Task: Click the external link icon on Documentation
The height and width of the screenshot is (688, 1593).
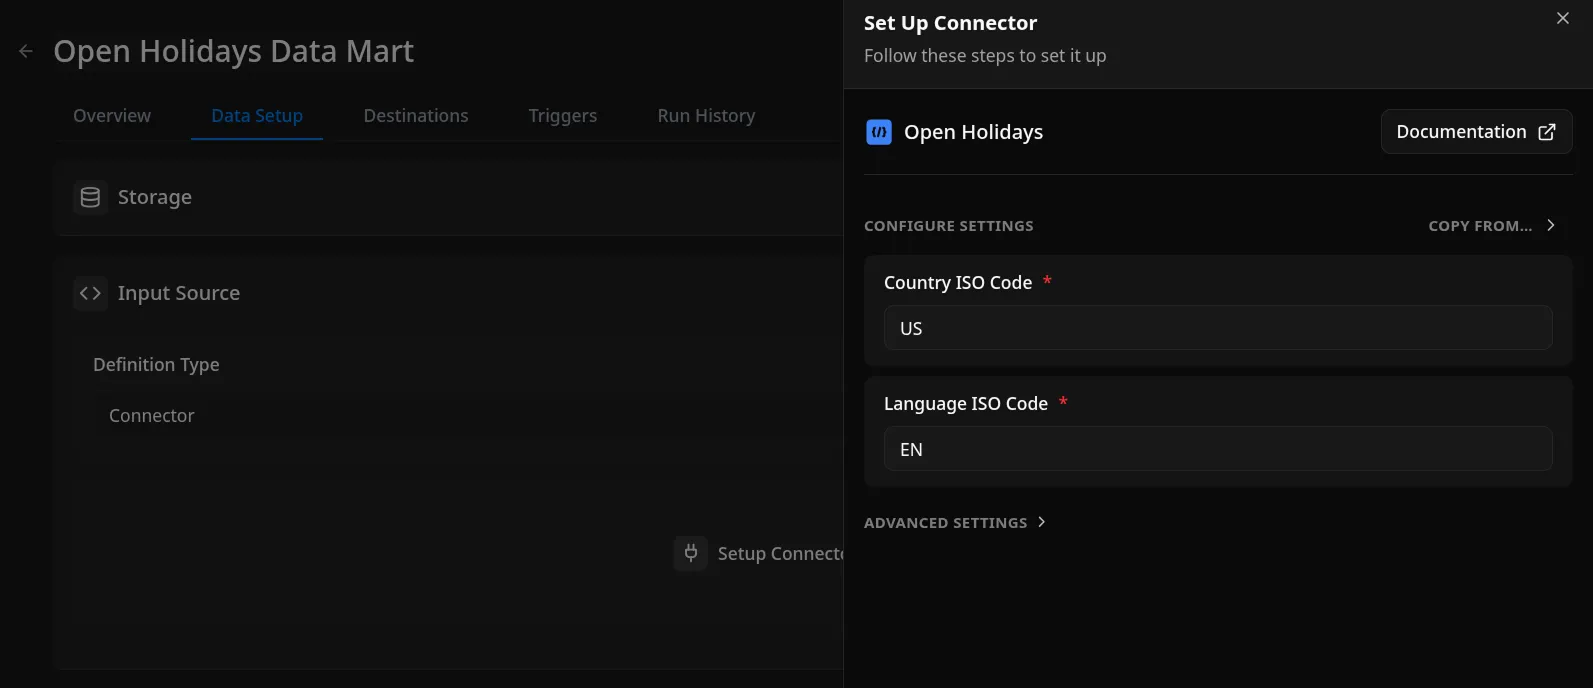Action: point(1546,132)
